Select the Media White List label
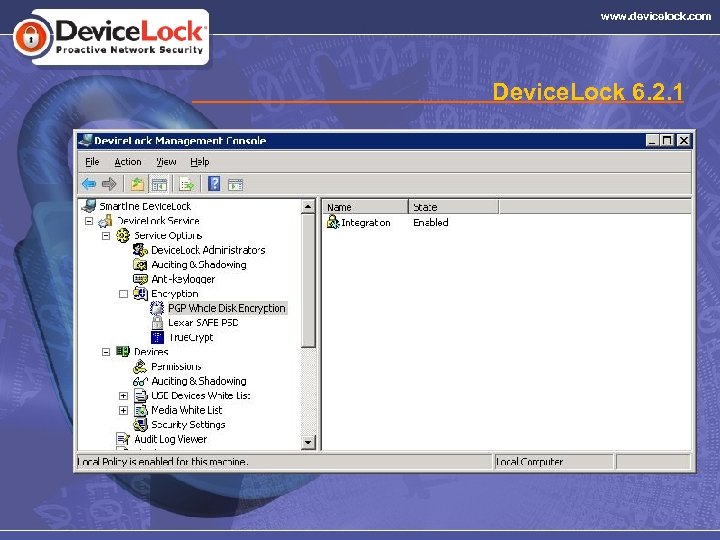 186,410
